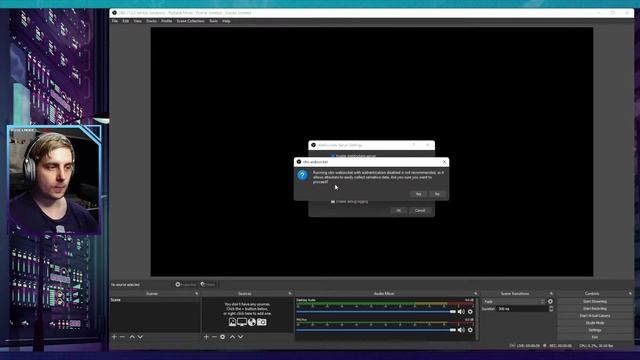Pop out the Scenes dock
Viewport: 640px width, 360px height.
(197, 293)
